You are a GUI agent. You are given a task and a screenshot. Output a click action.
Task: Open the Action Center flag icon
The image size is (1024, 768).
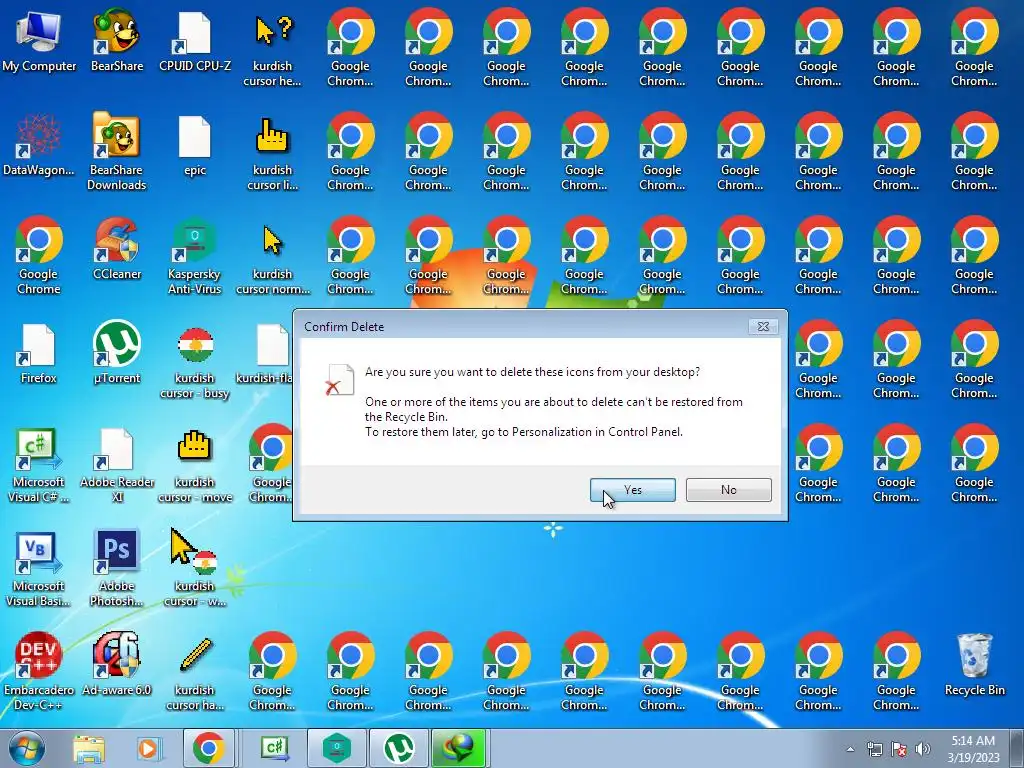(899, 749)
